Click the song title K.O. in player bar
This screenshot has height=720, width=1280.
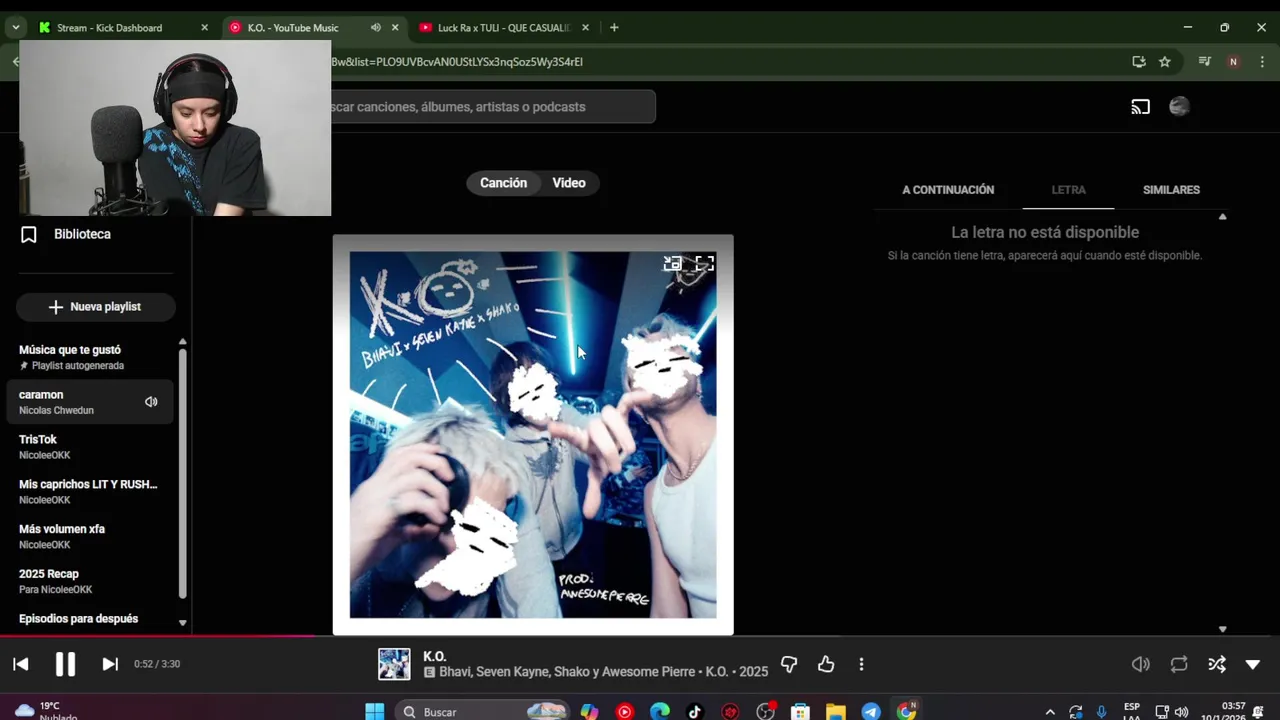pos(434,657)
